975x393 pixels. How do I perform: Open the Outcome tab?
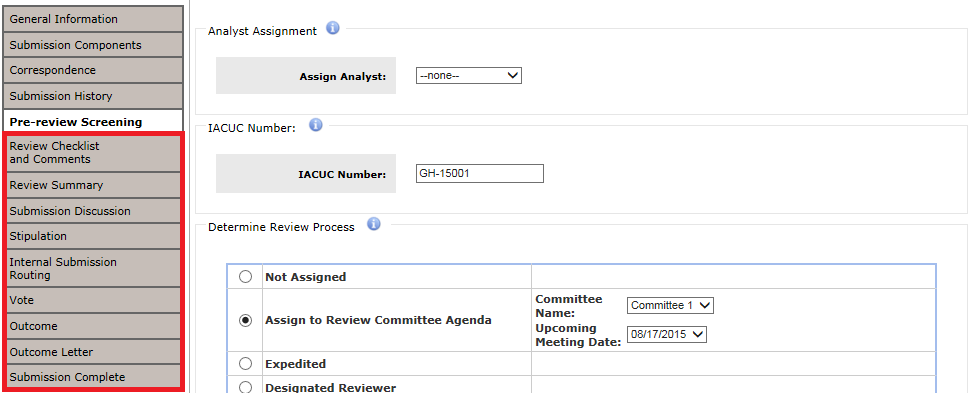(x=93, y=326)
